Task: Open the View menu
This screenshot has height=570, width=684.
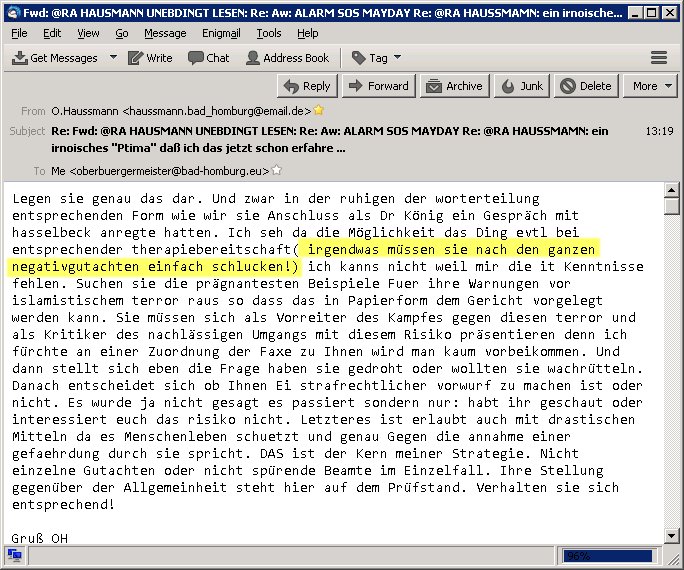Action: 88,33
